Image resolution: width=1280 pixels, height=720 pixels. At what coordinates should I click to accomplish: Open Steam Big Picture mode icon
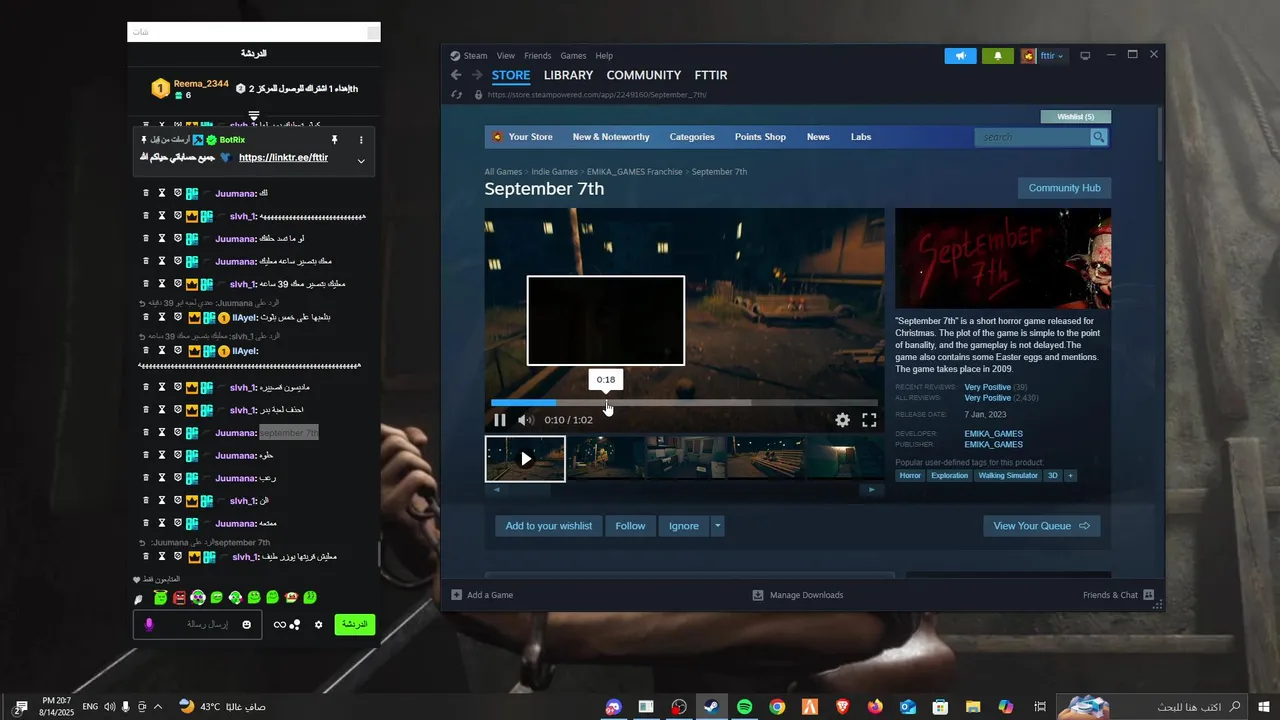[x=1085, y=56]
